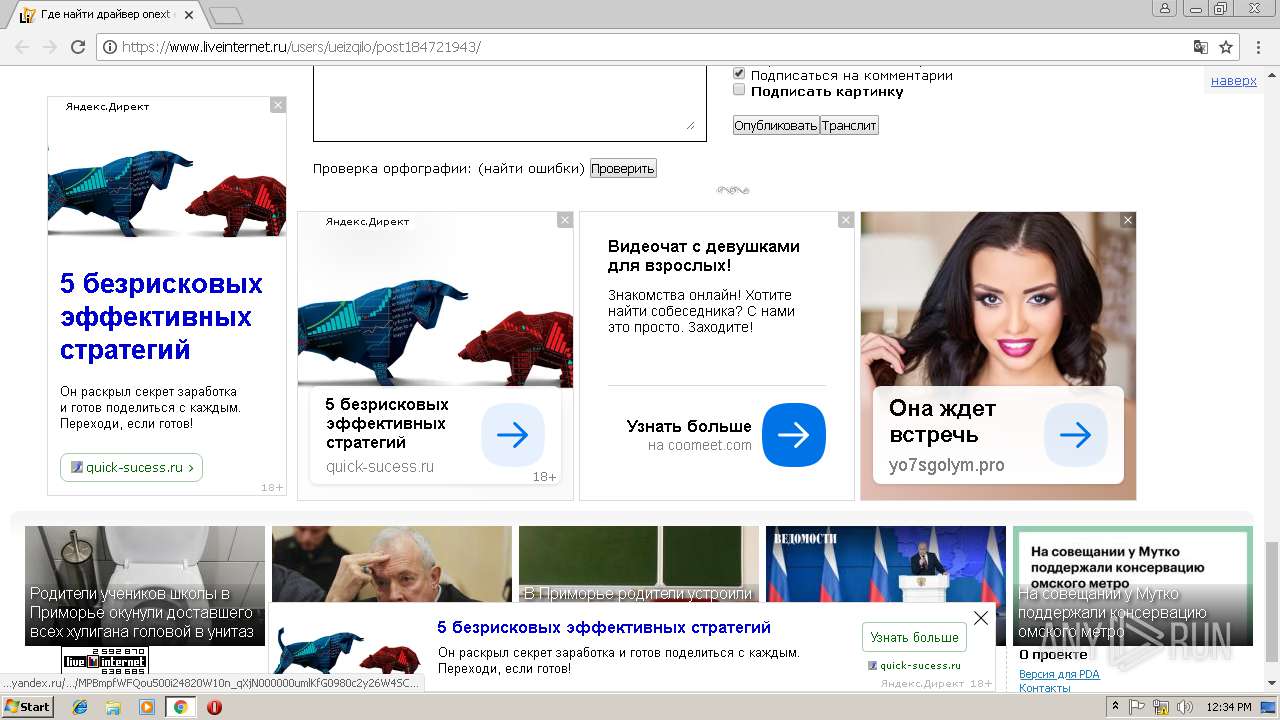1280x720 pixels.
Task: Click the 'Версия для PDA' link
Action: click(x=1059, y=674)
